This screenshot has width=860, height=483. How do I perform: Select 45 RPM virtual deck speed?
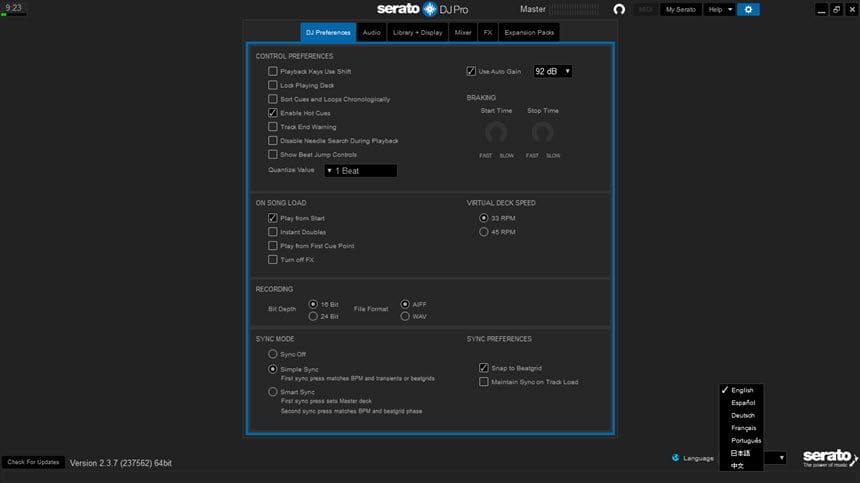483,232
